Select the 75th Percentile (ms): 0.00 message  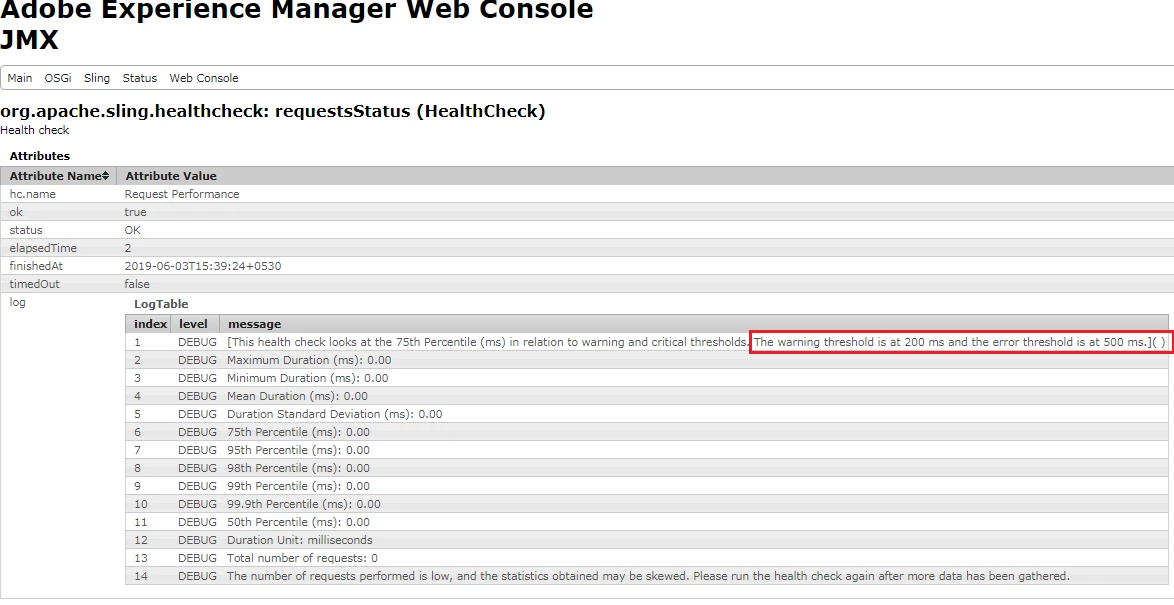(x=299, y=432)
